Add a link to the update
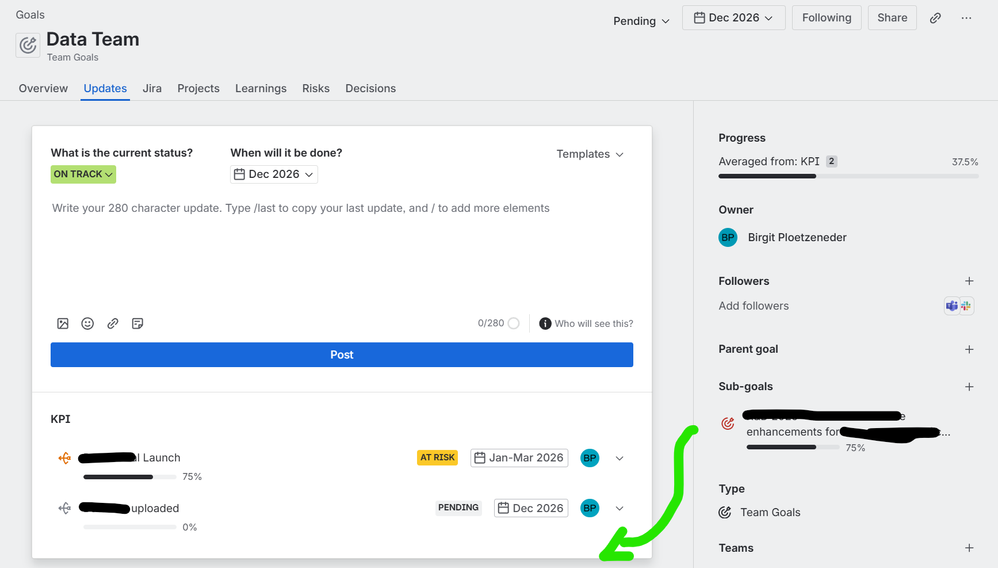998x568 pixels. pos(113,323)
